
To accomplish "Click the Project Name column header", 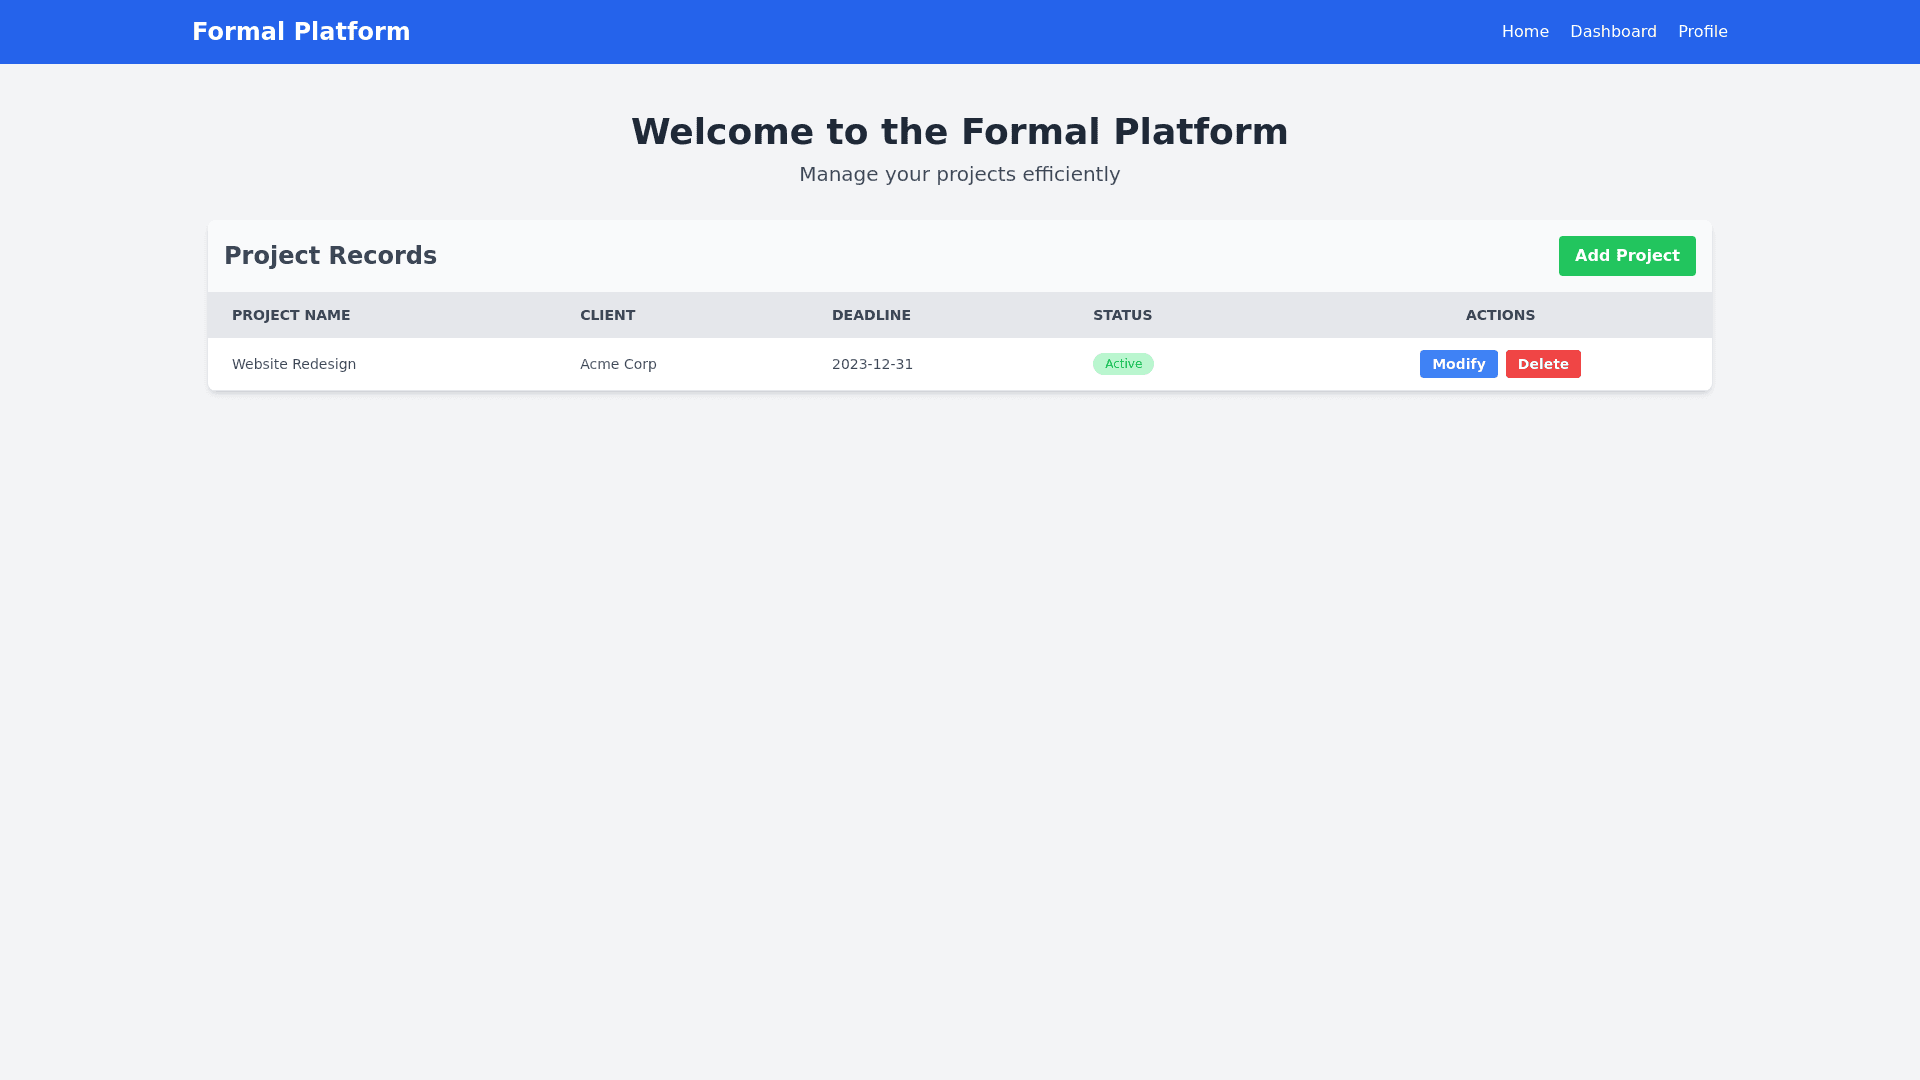I will (x=291, y=315).
